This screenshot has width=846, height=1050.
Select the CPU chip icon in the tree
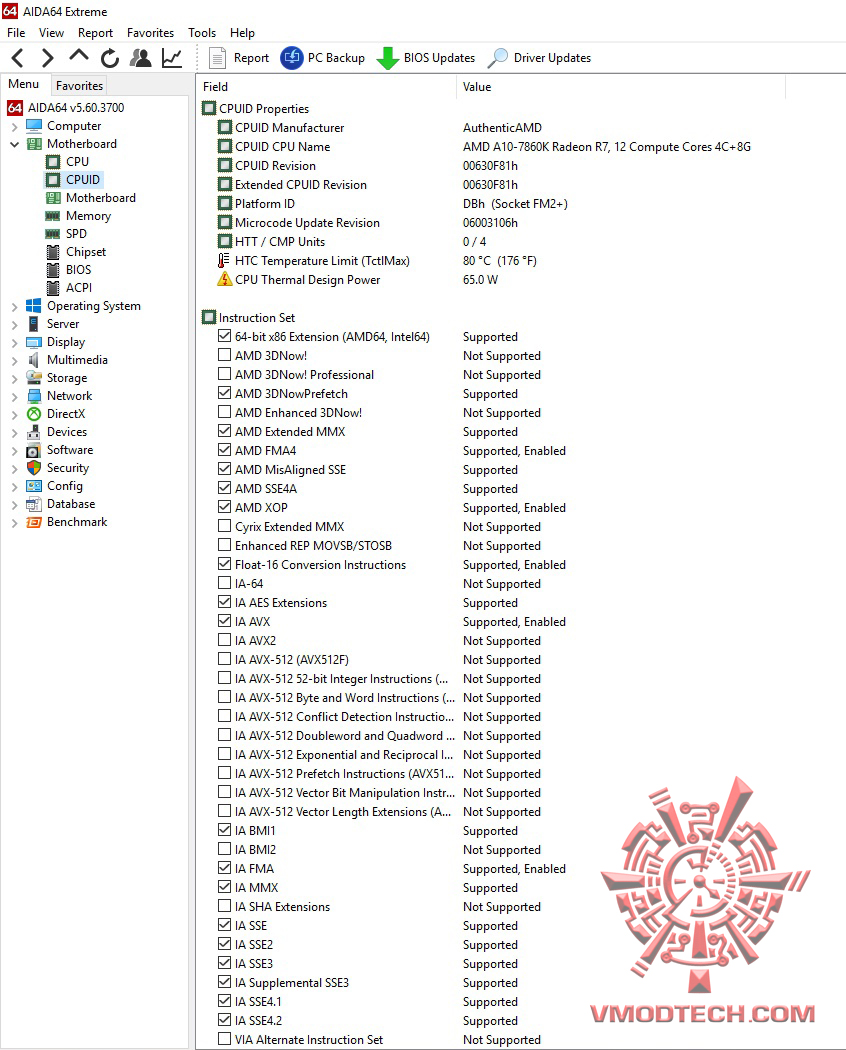click(53, 162)
